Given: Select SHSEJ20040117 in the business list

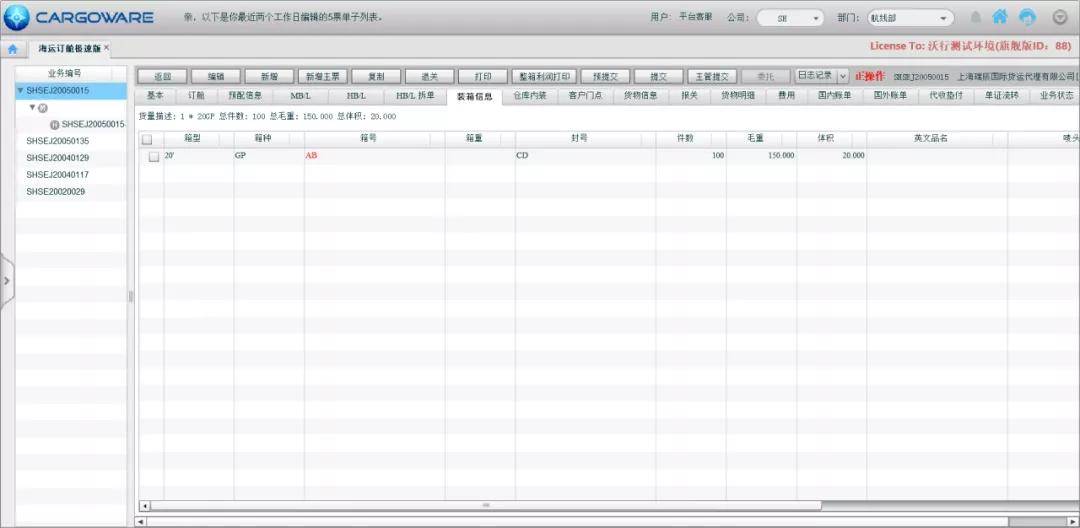Looking at the screenshot, I should pyautogui.click(x=71, y=175).
